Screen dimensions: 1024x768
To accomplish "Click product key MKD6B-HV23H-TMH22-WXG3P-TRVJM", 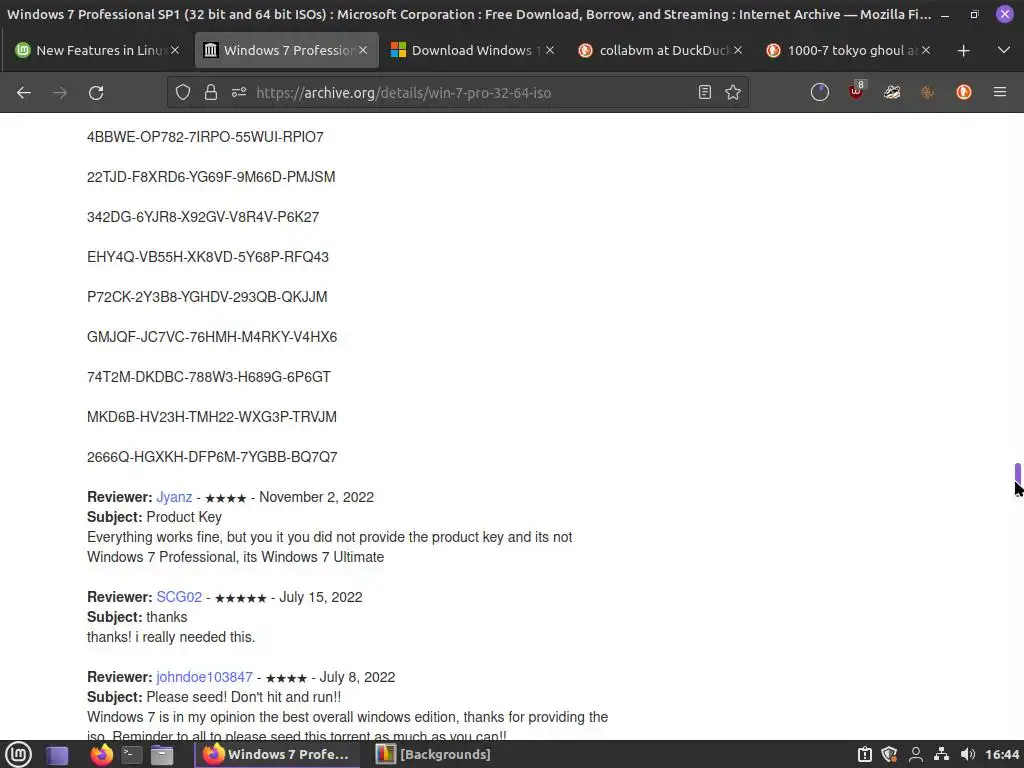I will [212, 417].
